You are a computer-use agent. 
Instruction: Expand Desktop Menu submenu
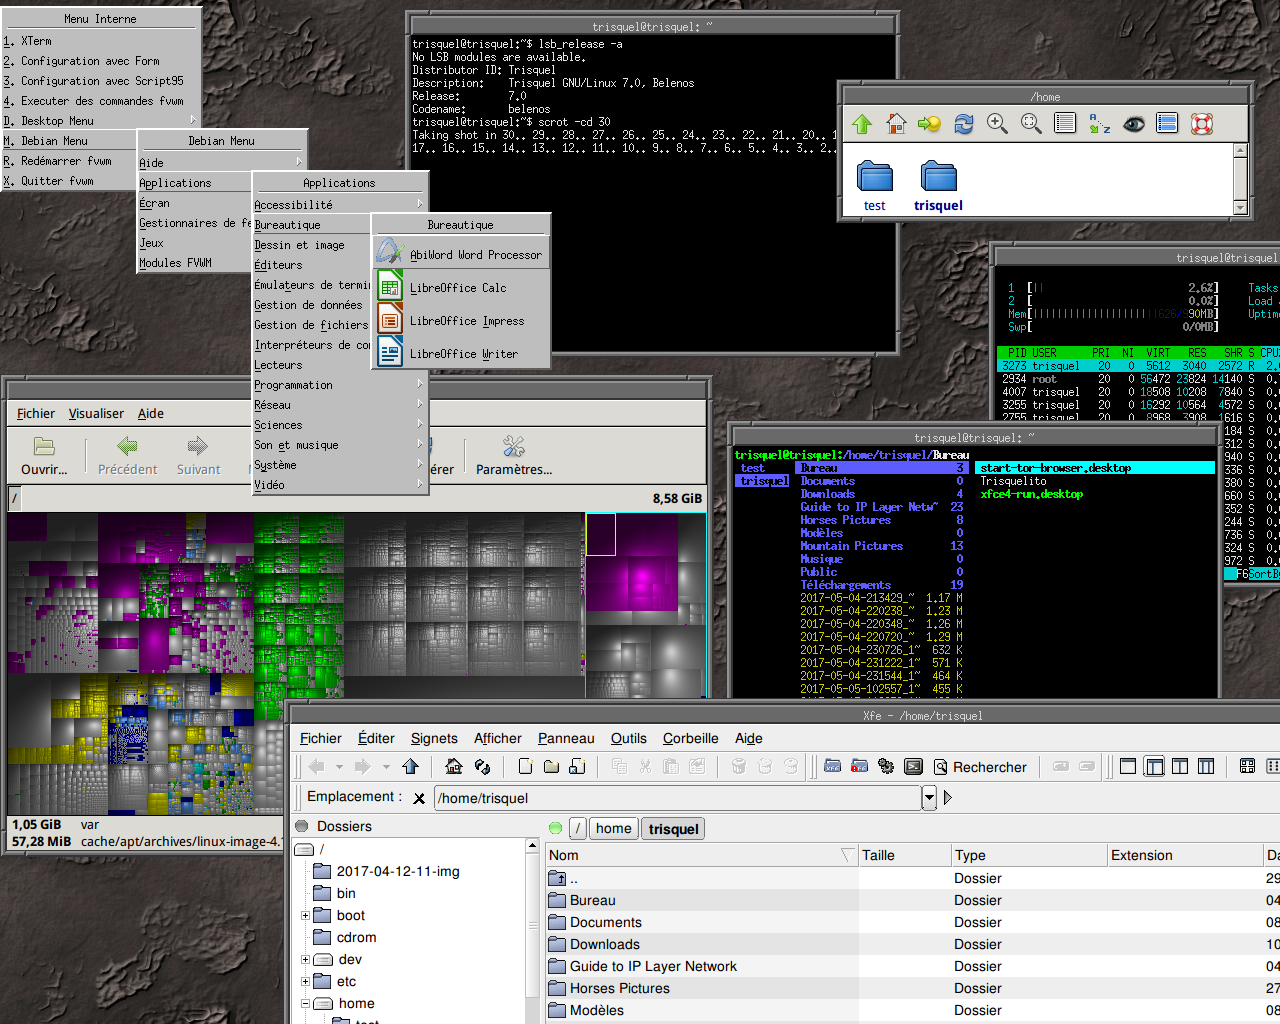tap(100, 121)
